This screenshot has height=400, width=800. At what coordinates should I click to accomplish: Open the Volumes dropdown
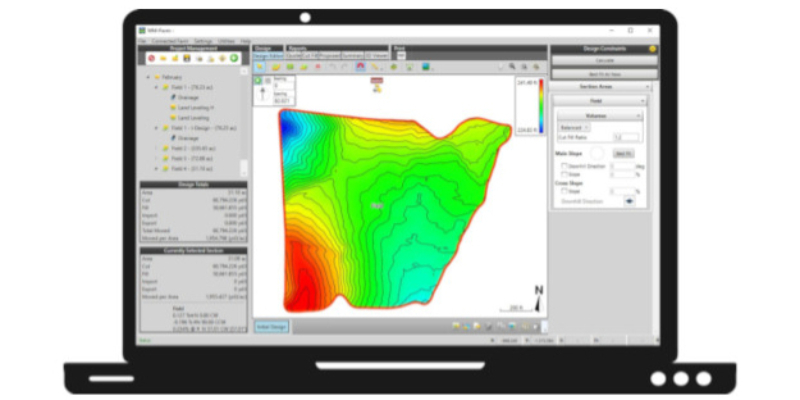click(599, 116)
